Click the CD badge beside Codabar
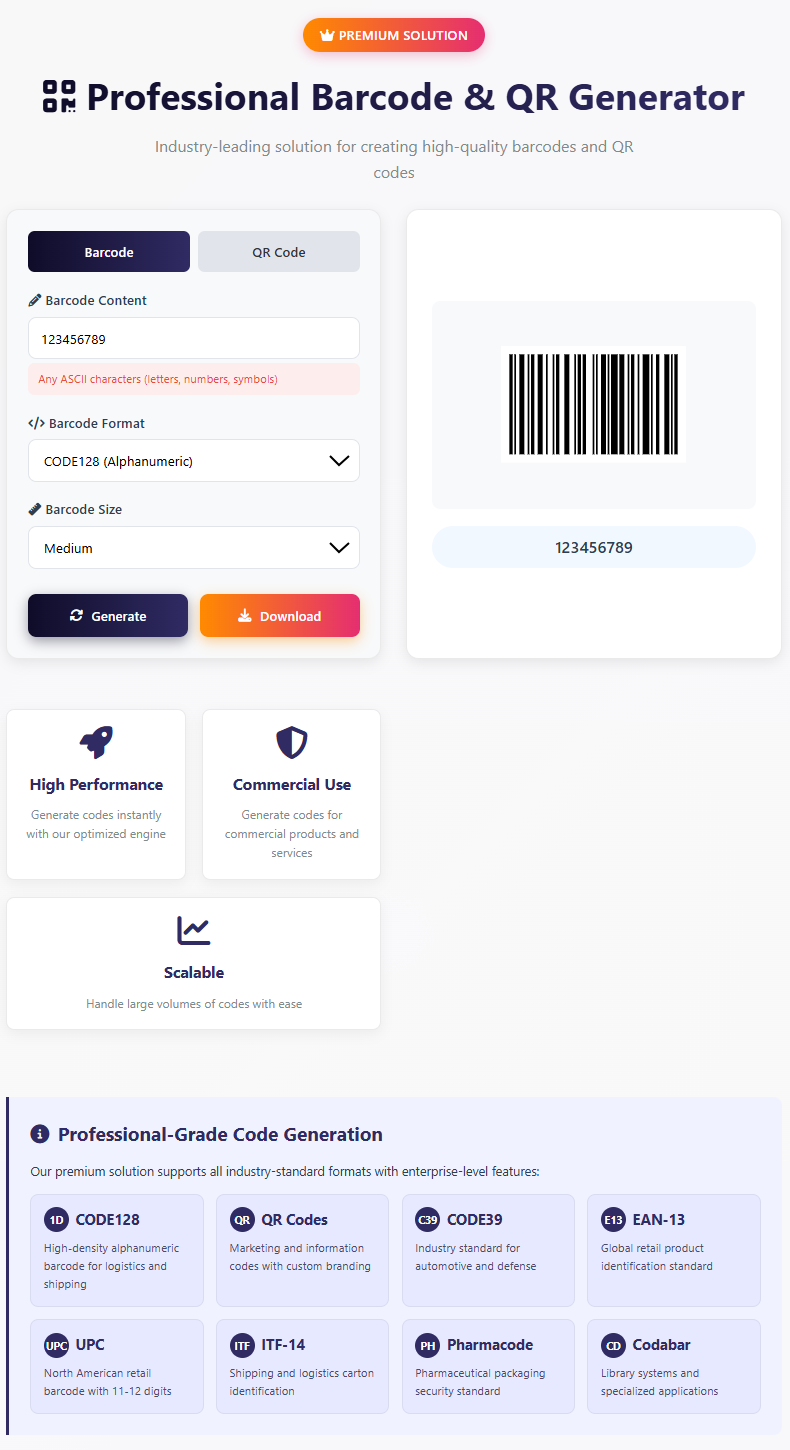The image size is (790, 1450). [x=614, y=1345]
